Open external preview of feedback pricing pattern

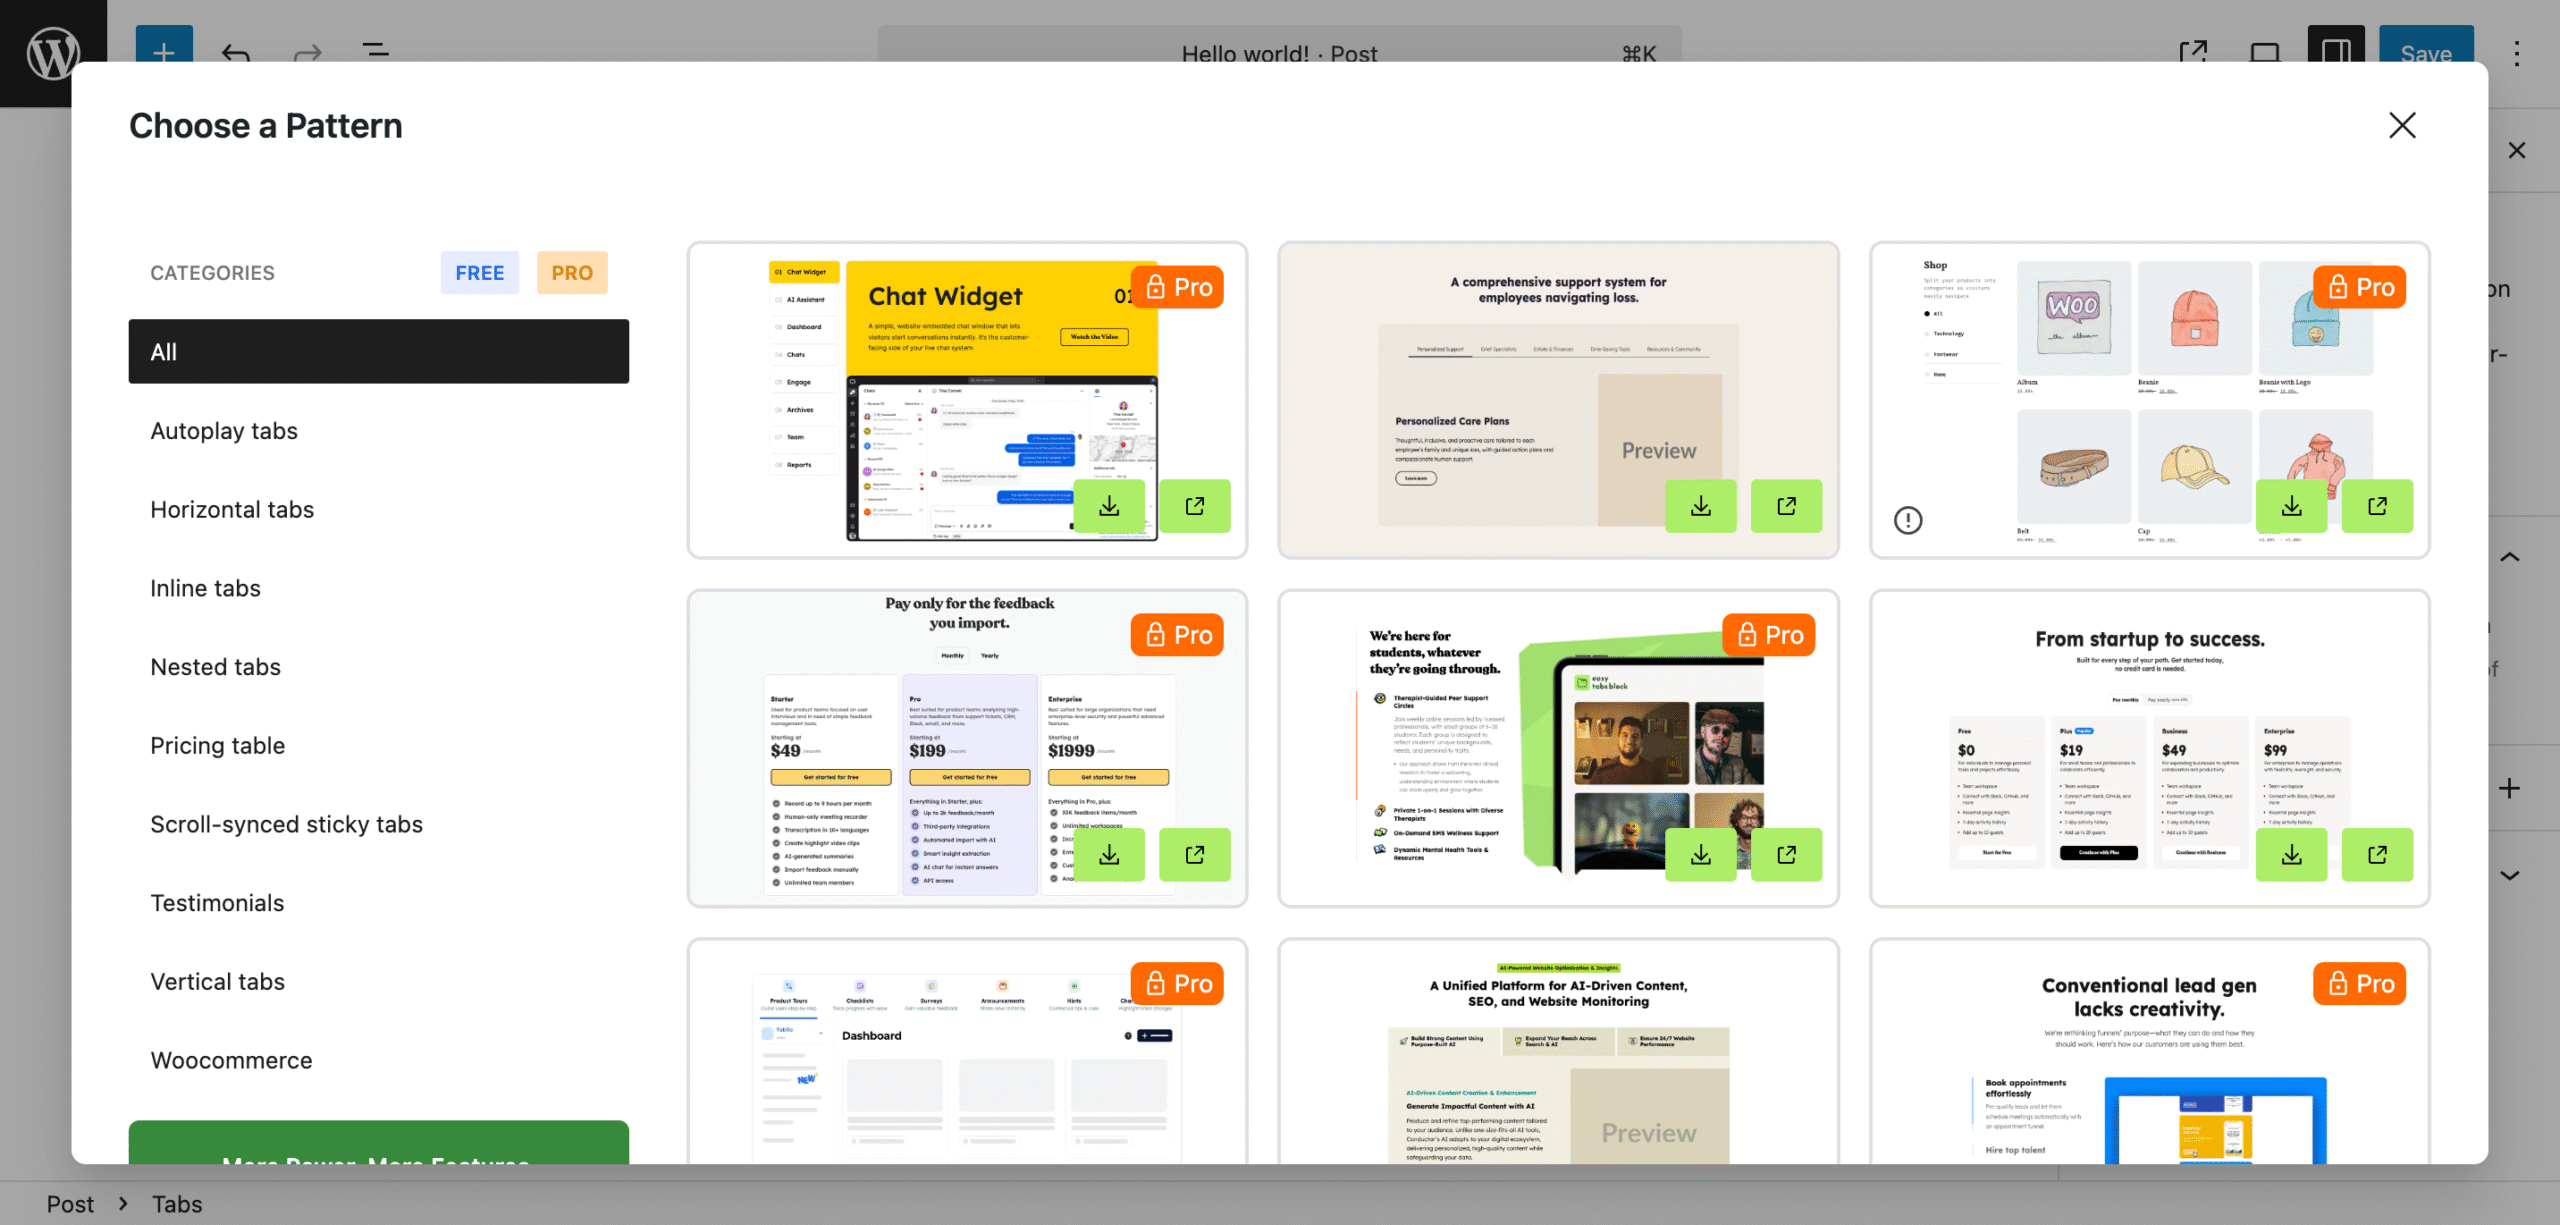coord(1194,854)
